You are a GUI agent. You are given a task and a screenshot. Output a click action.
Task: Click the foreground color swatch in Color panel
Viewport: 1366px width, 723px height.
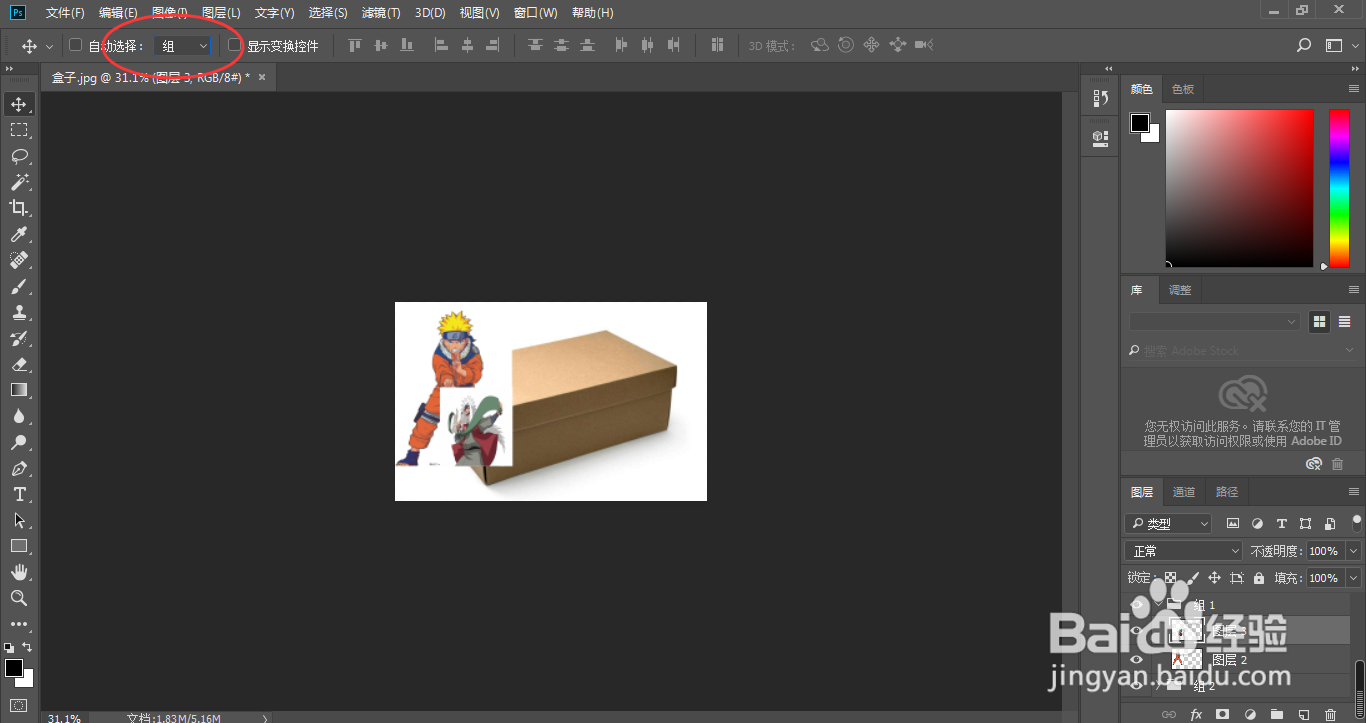[x=1140, y=123]
